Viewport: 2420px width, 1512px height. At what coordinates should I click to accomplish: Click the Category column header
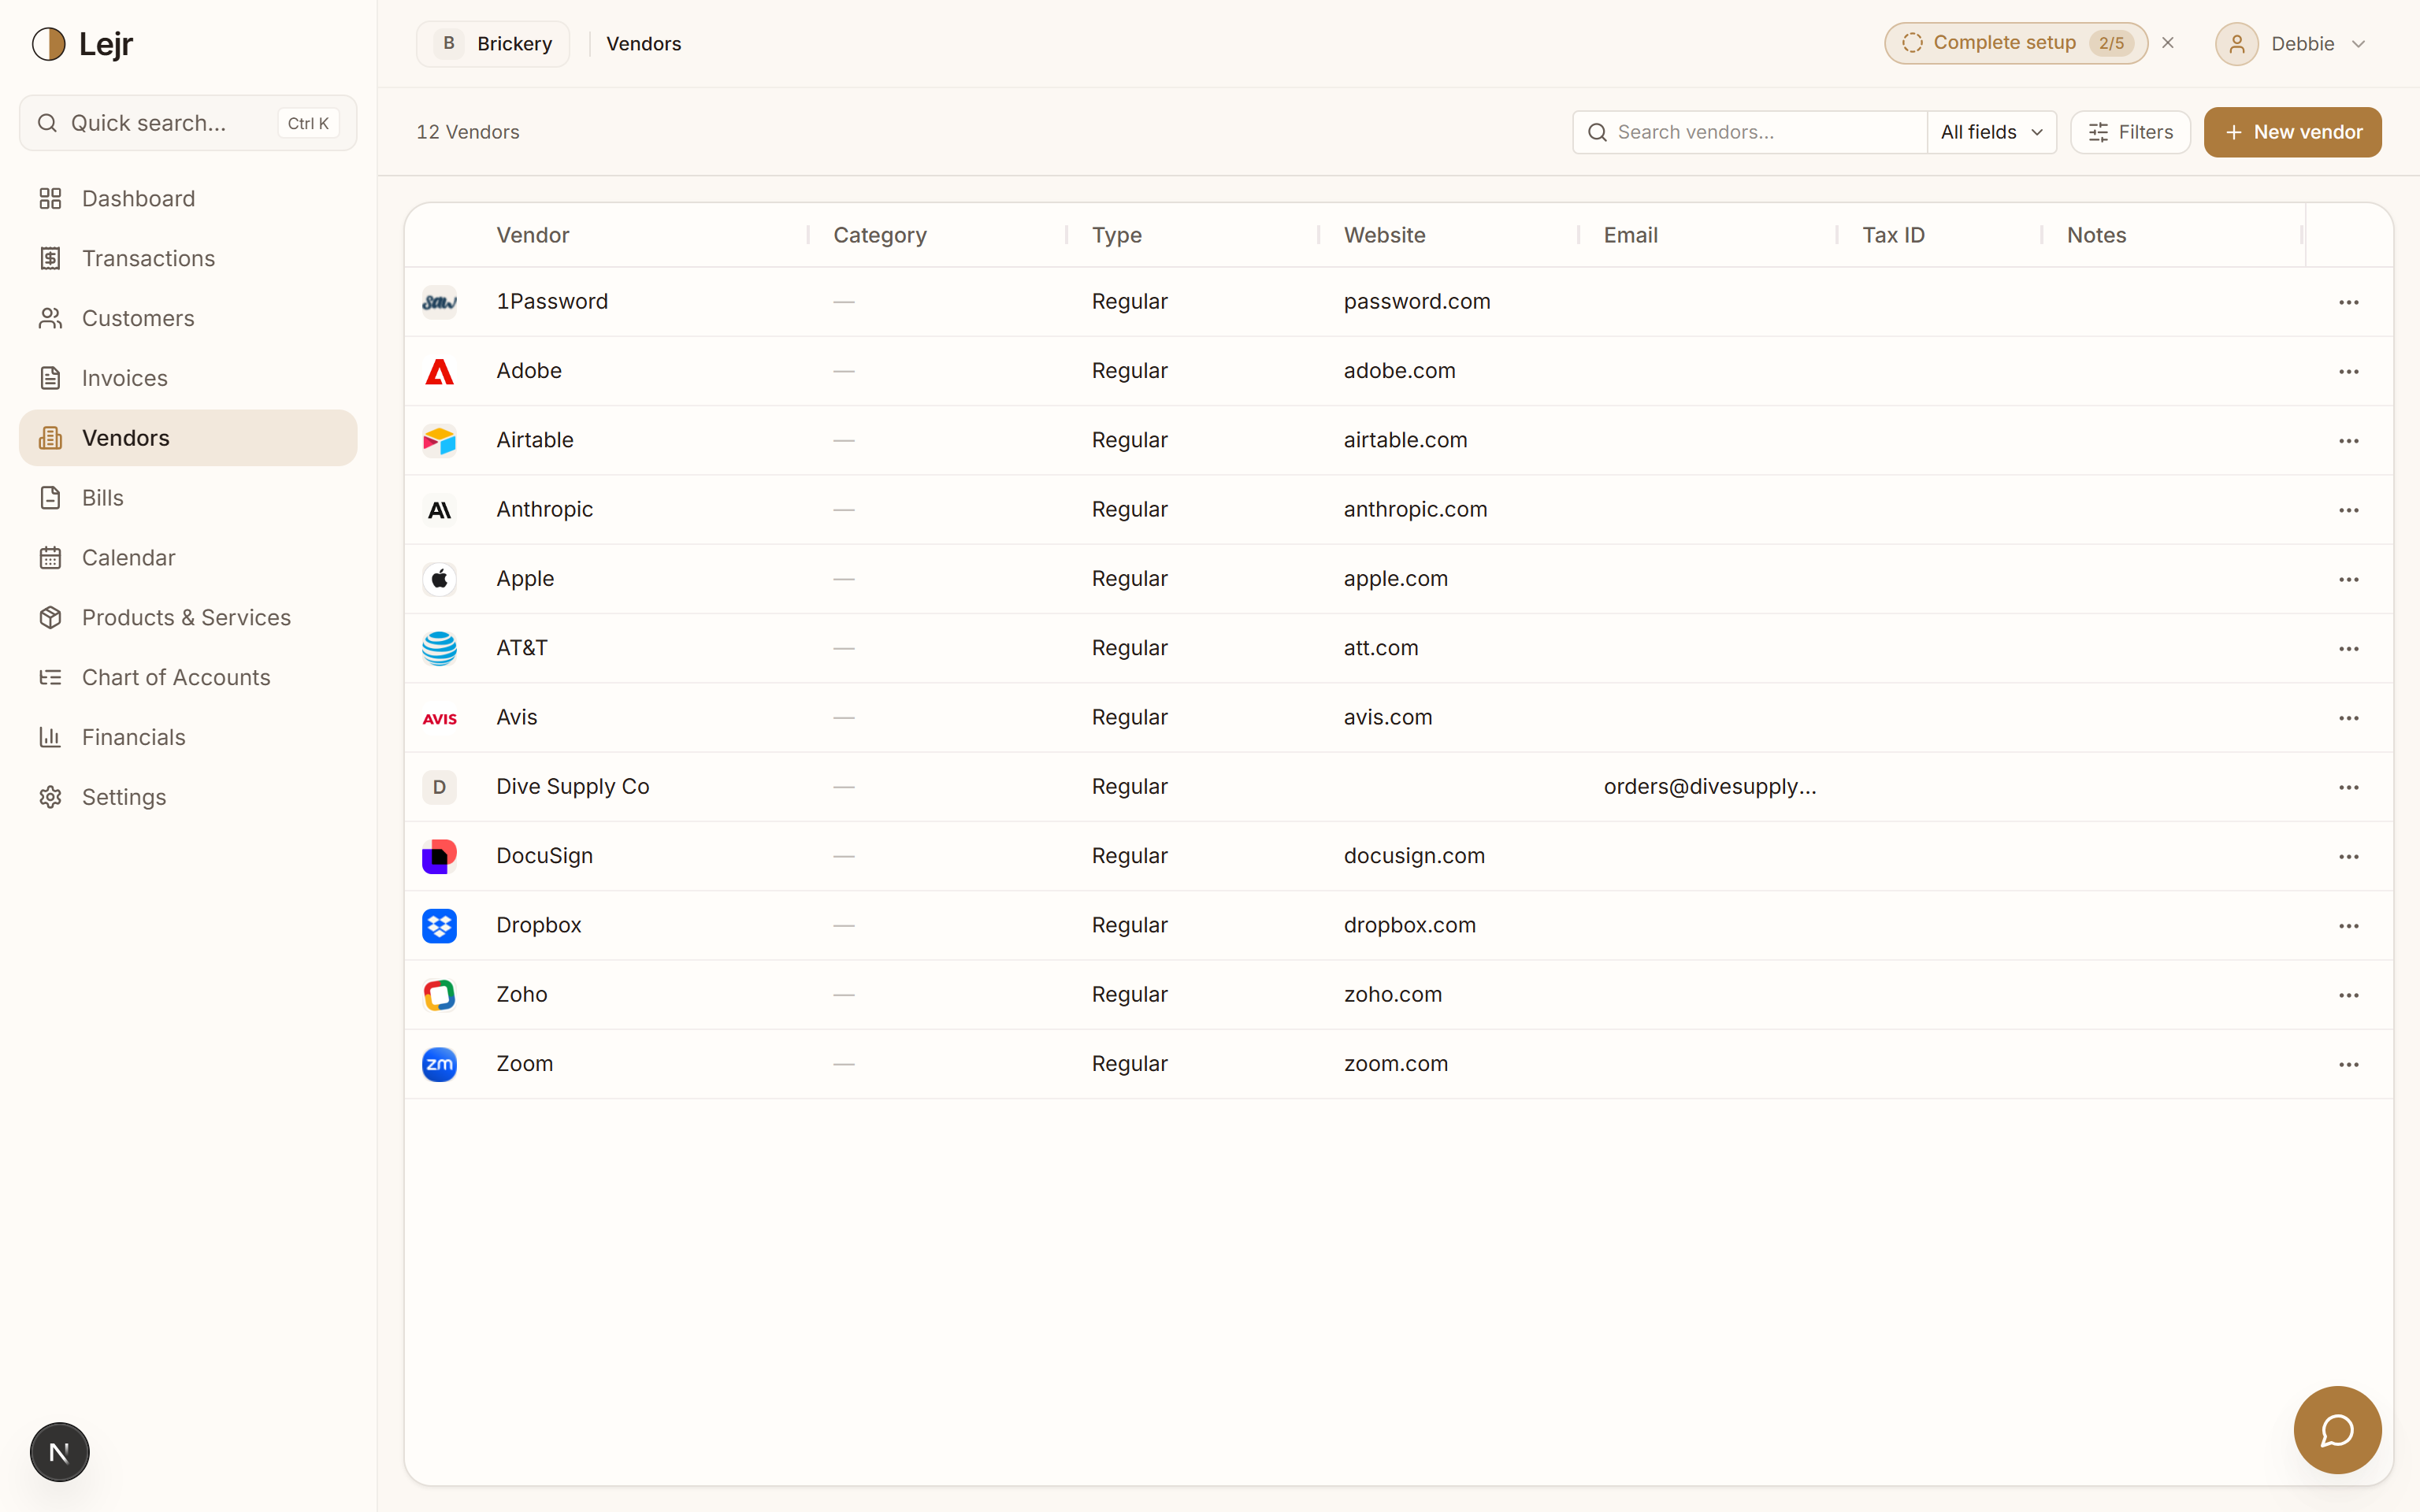tap(880, 235)
